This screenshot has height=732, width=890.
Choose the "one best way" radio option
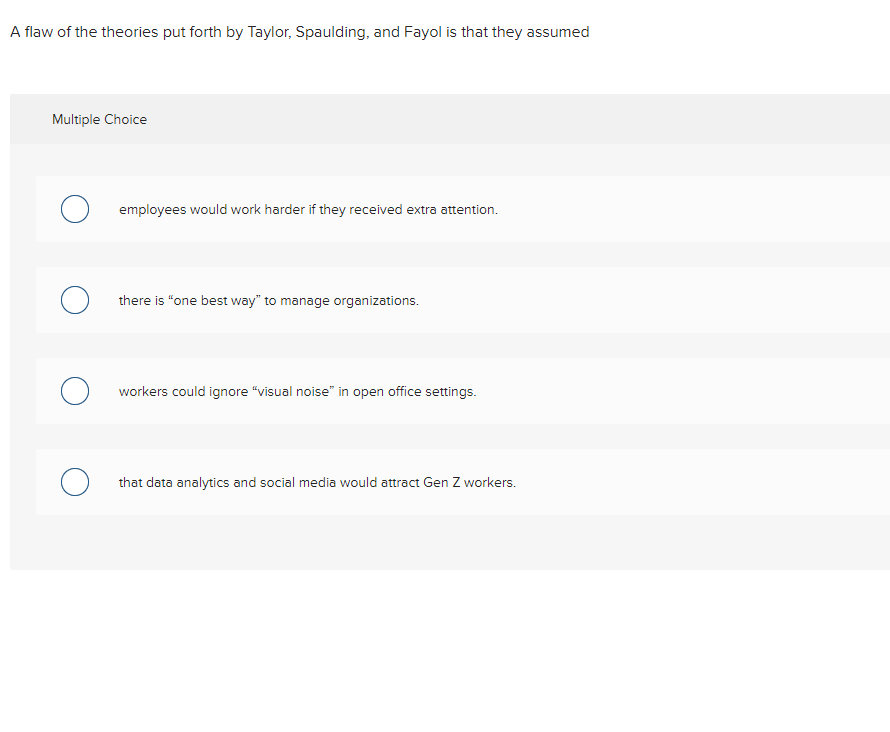point(75,300)
